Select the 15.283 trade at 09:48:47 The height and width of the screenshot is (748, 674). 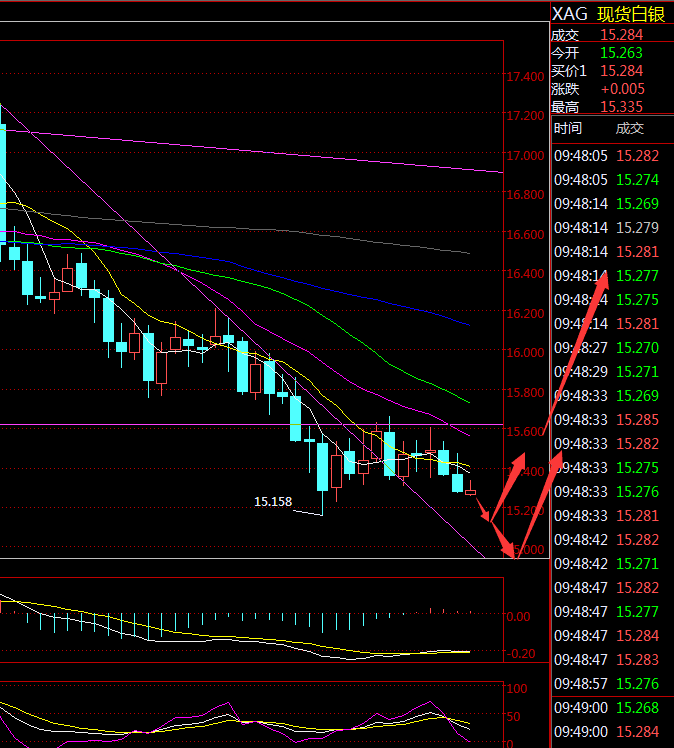coord(638,660)
